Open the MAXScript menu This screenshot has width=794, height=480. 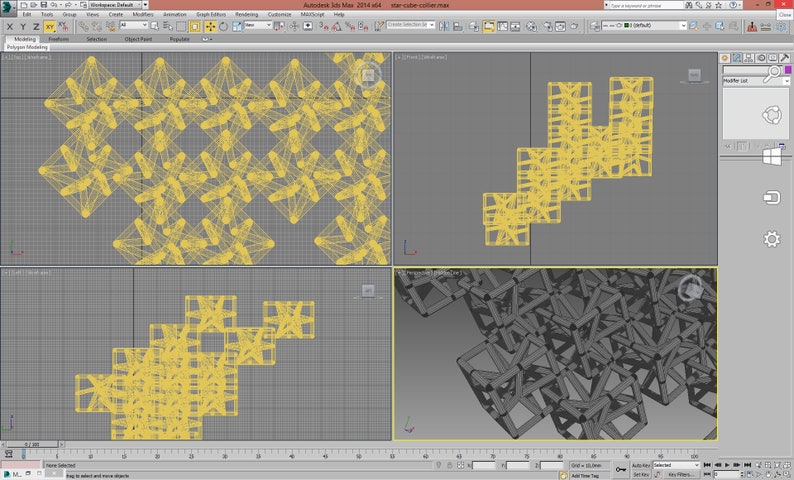point(312,15)
